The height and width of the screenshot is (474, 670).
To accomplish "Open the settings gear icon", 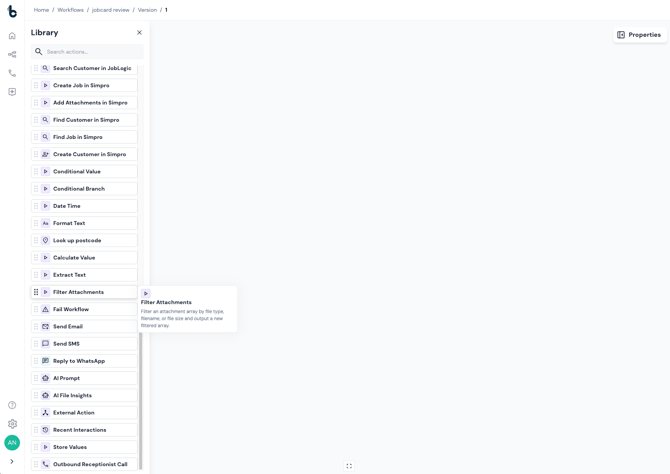I will [12, 424].
